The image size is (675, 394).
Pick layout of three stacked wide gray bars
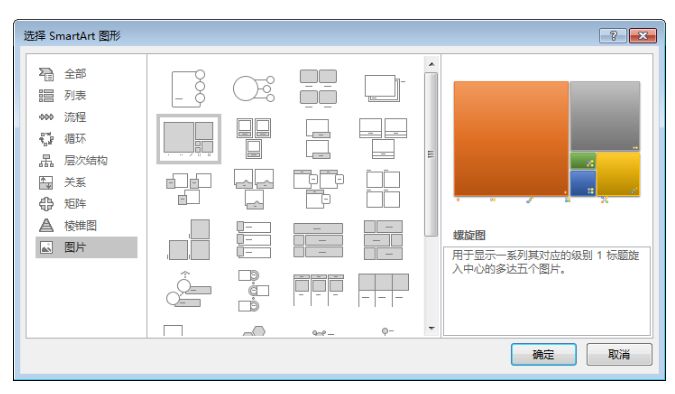point(318,239)
